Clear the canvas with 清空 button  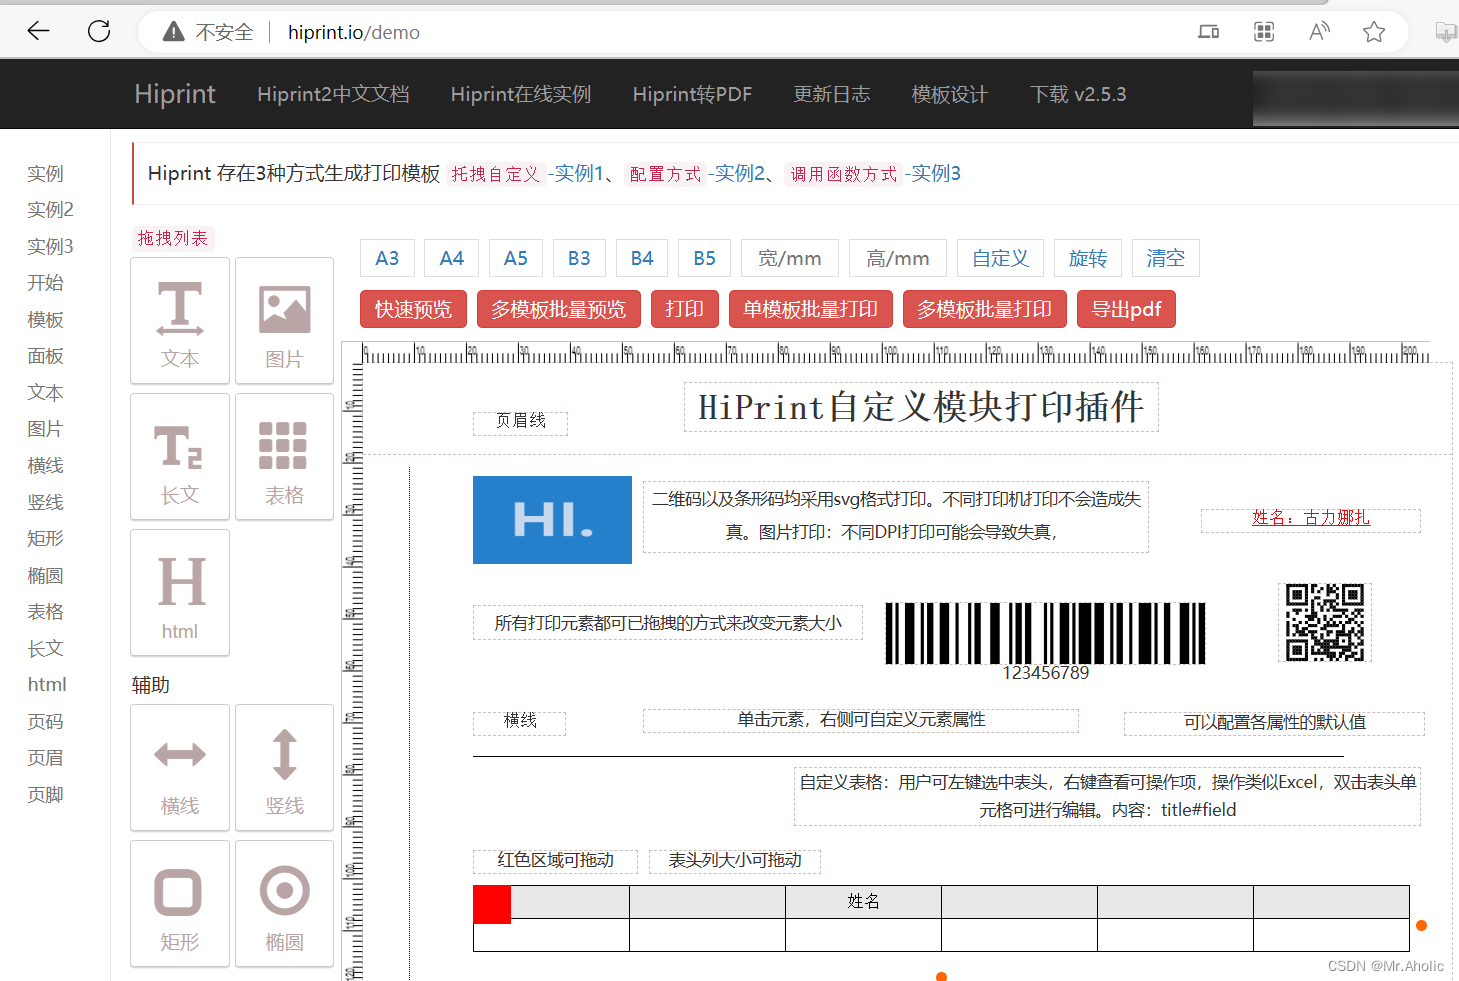click(1166, 258)
